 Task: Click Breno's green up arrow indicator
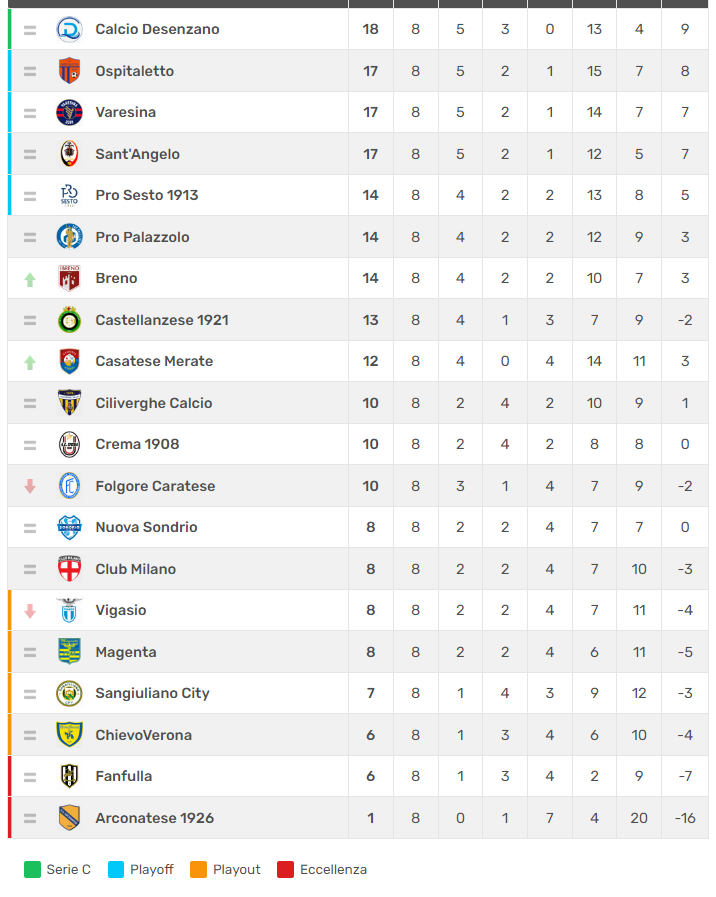[x=30, y=279]
